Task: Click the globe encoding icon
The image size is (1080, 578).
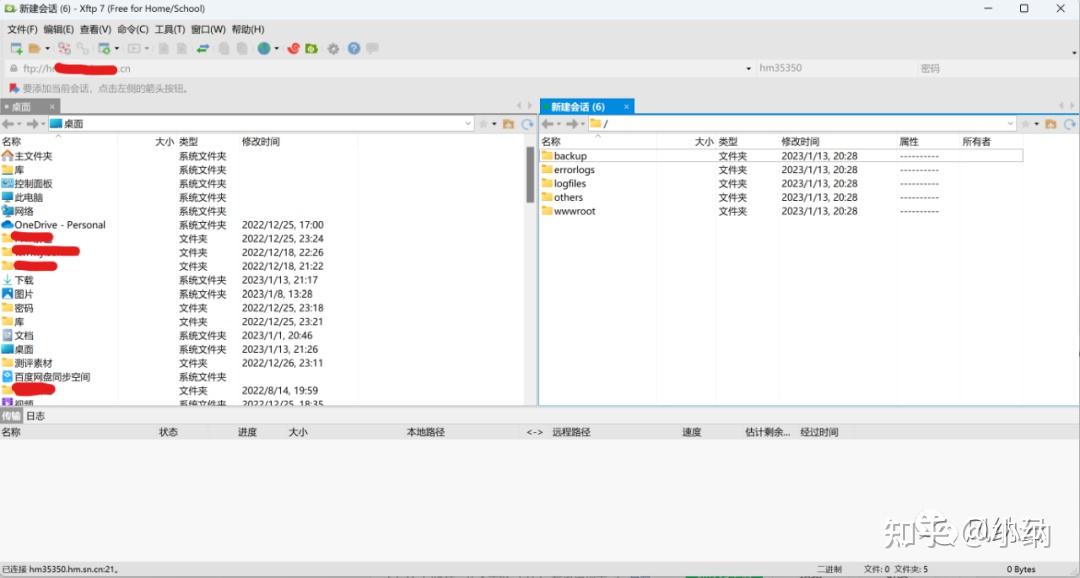Action: (264, 48)
